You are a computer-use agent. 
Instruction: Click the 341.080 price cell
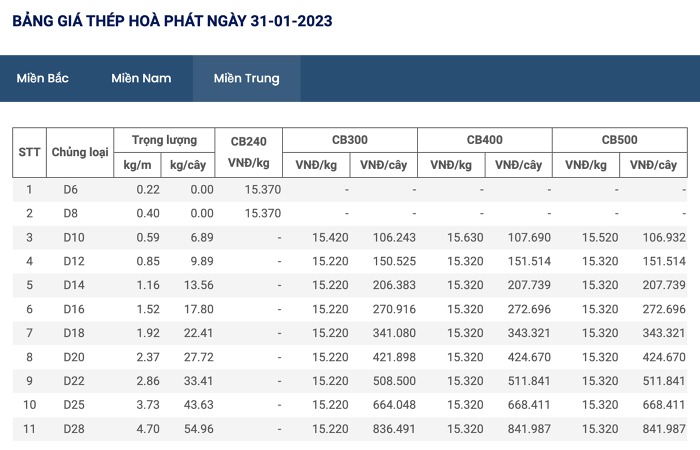pyautogui.click(x=395, y=333)
